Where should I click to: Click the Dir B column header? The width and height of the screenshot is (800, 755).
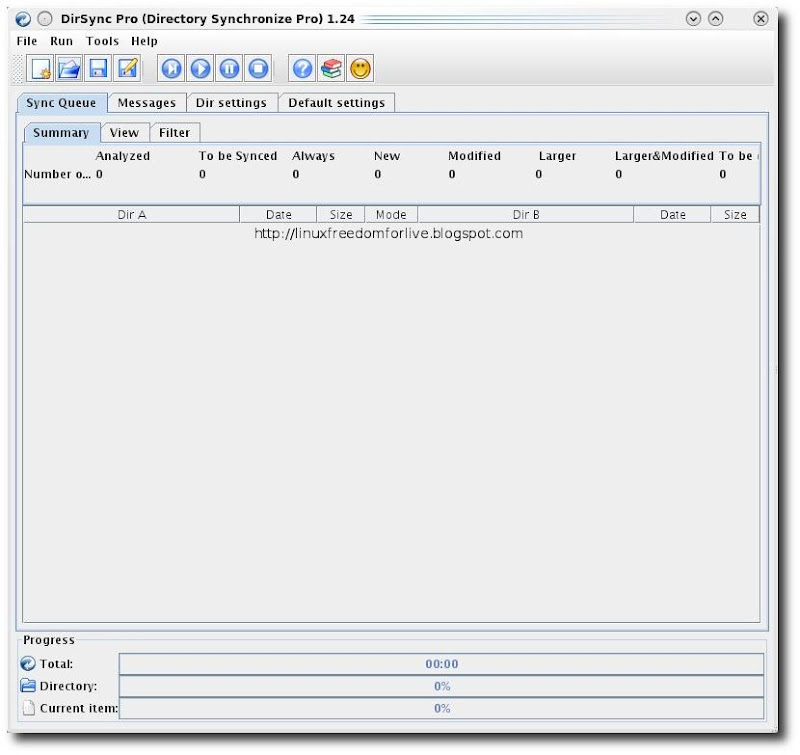coord(526,215)
